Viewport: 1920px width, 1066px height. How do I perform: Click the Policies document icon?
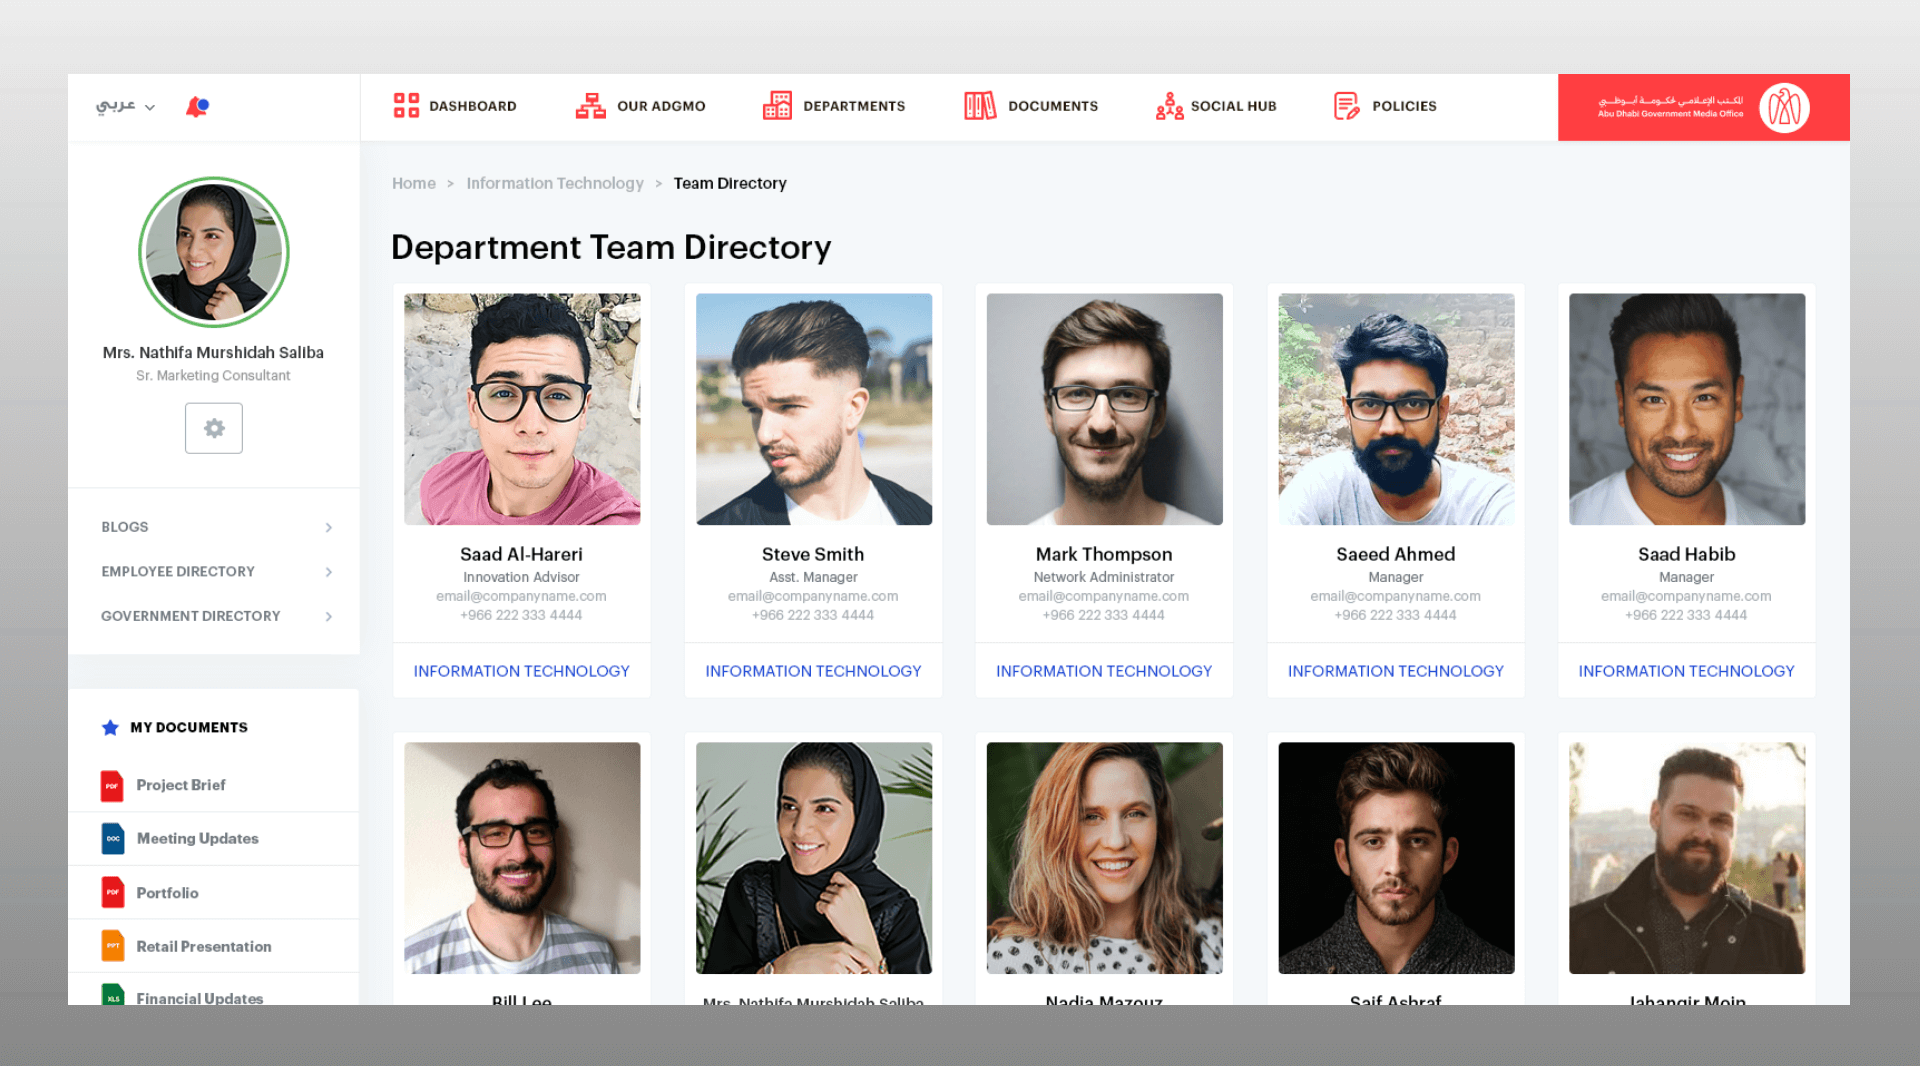[x=1347, y=105]
